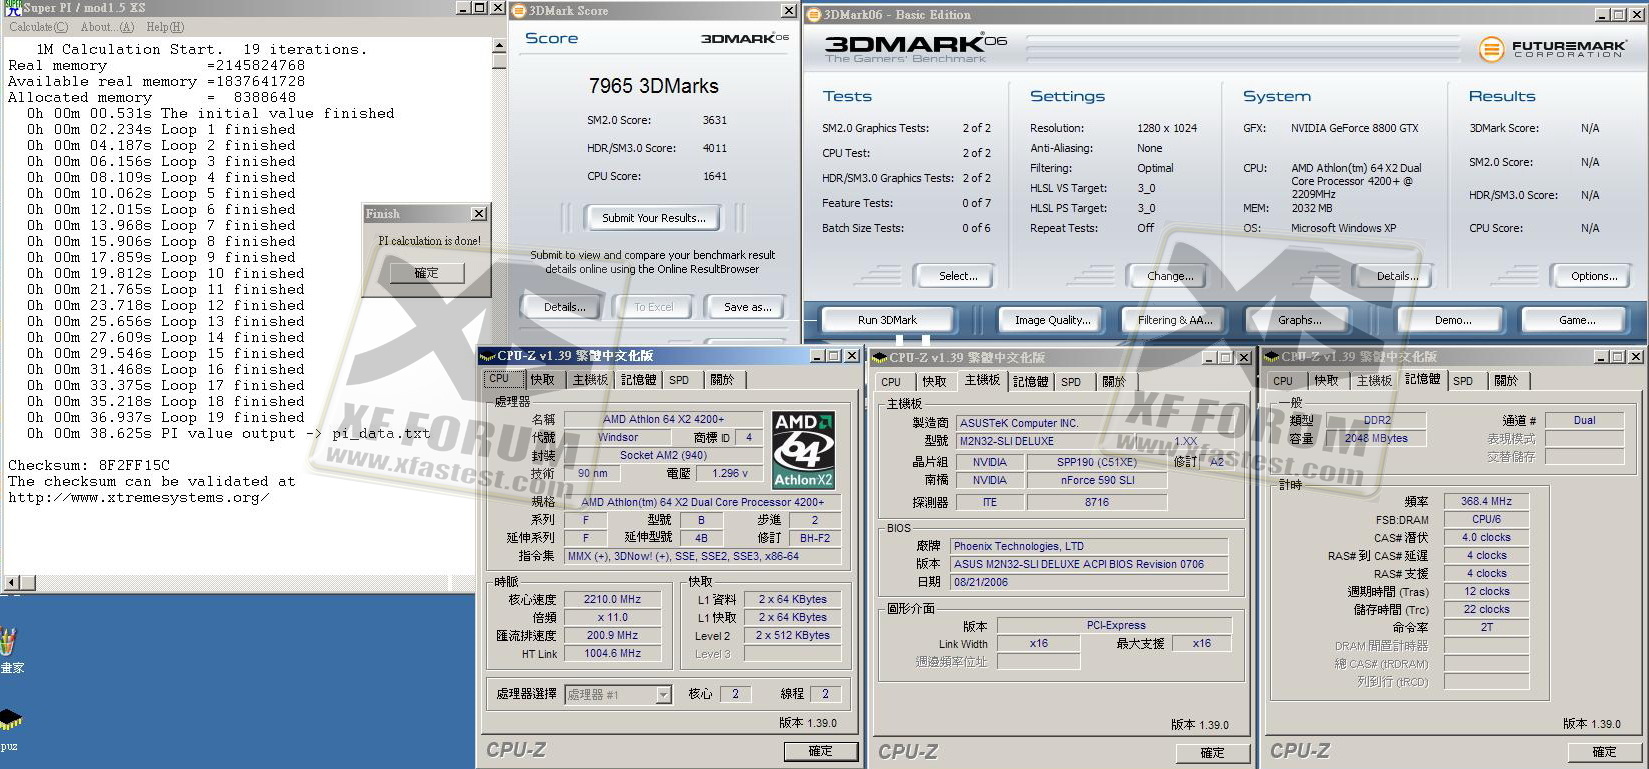Click the 3DMark Score title bar icon
1649x769 pixels.
[519, 11]
